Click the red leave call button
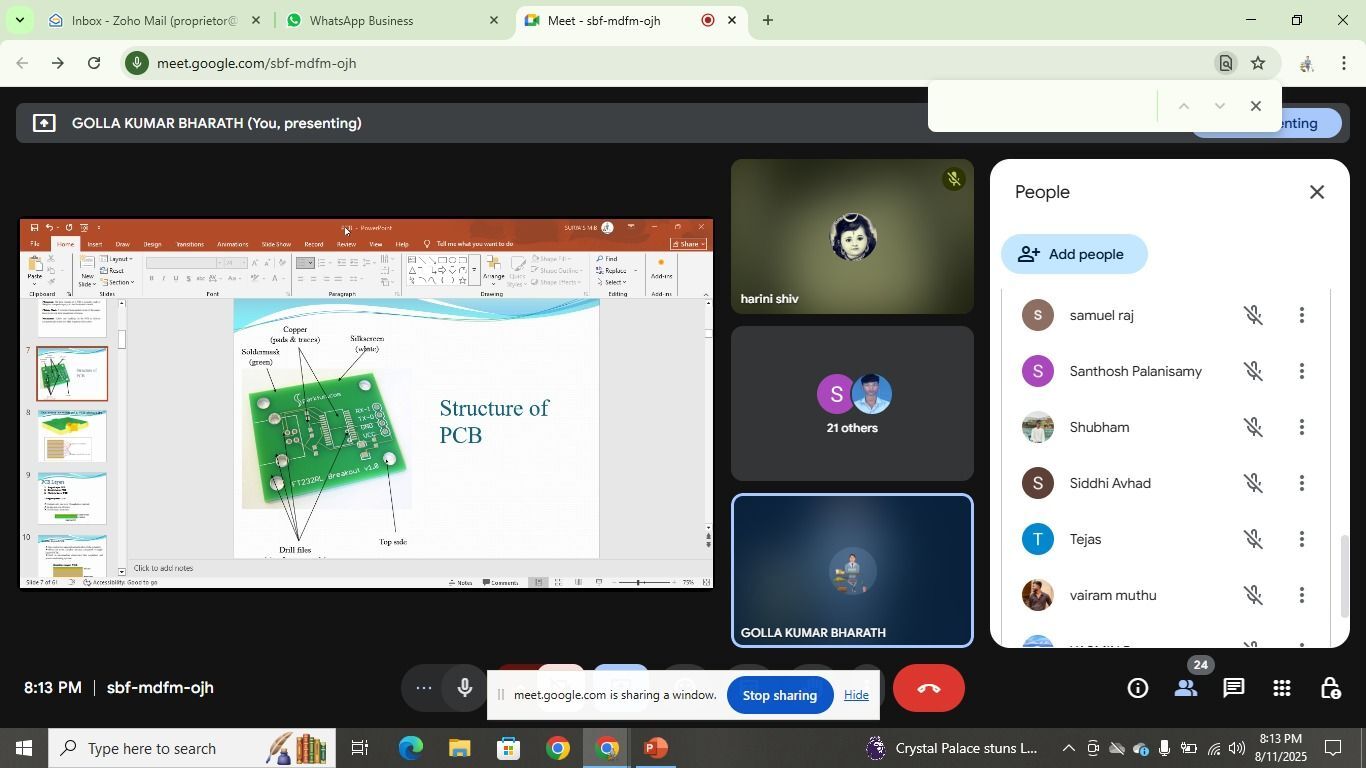This screenshot has height=768, width=1366. pos(928,688)
